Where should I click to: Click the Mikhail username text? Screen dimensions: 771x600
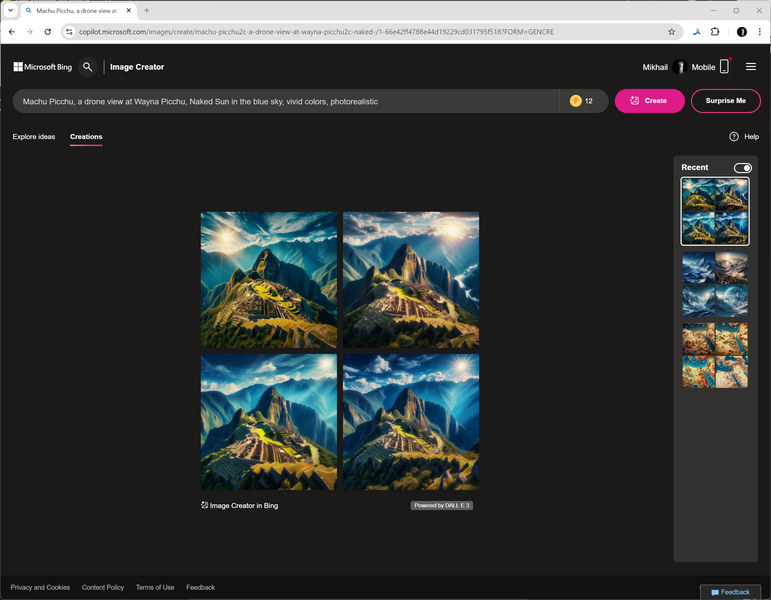(x=655, y=67)
